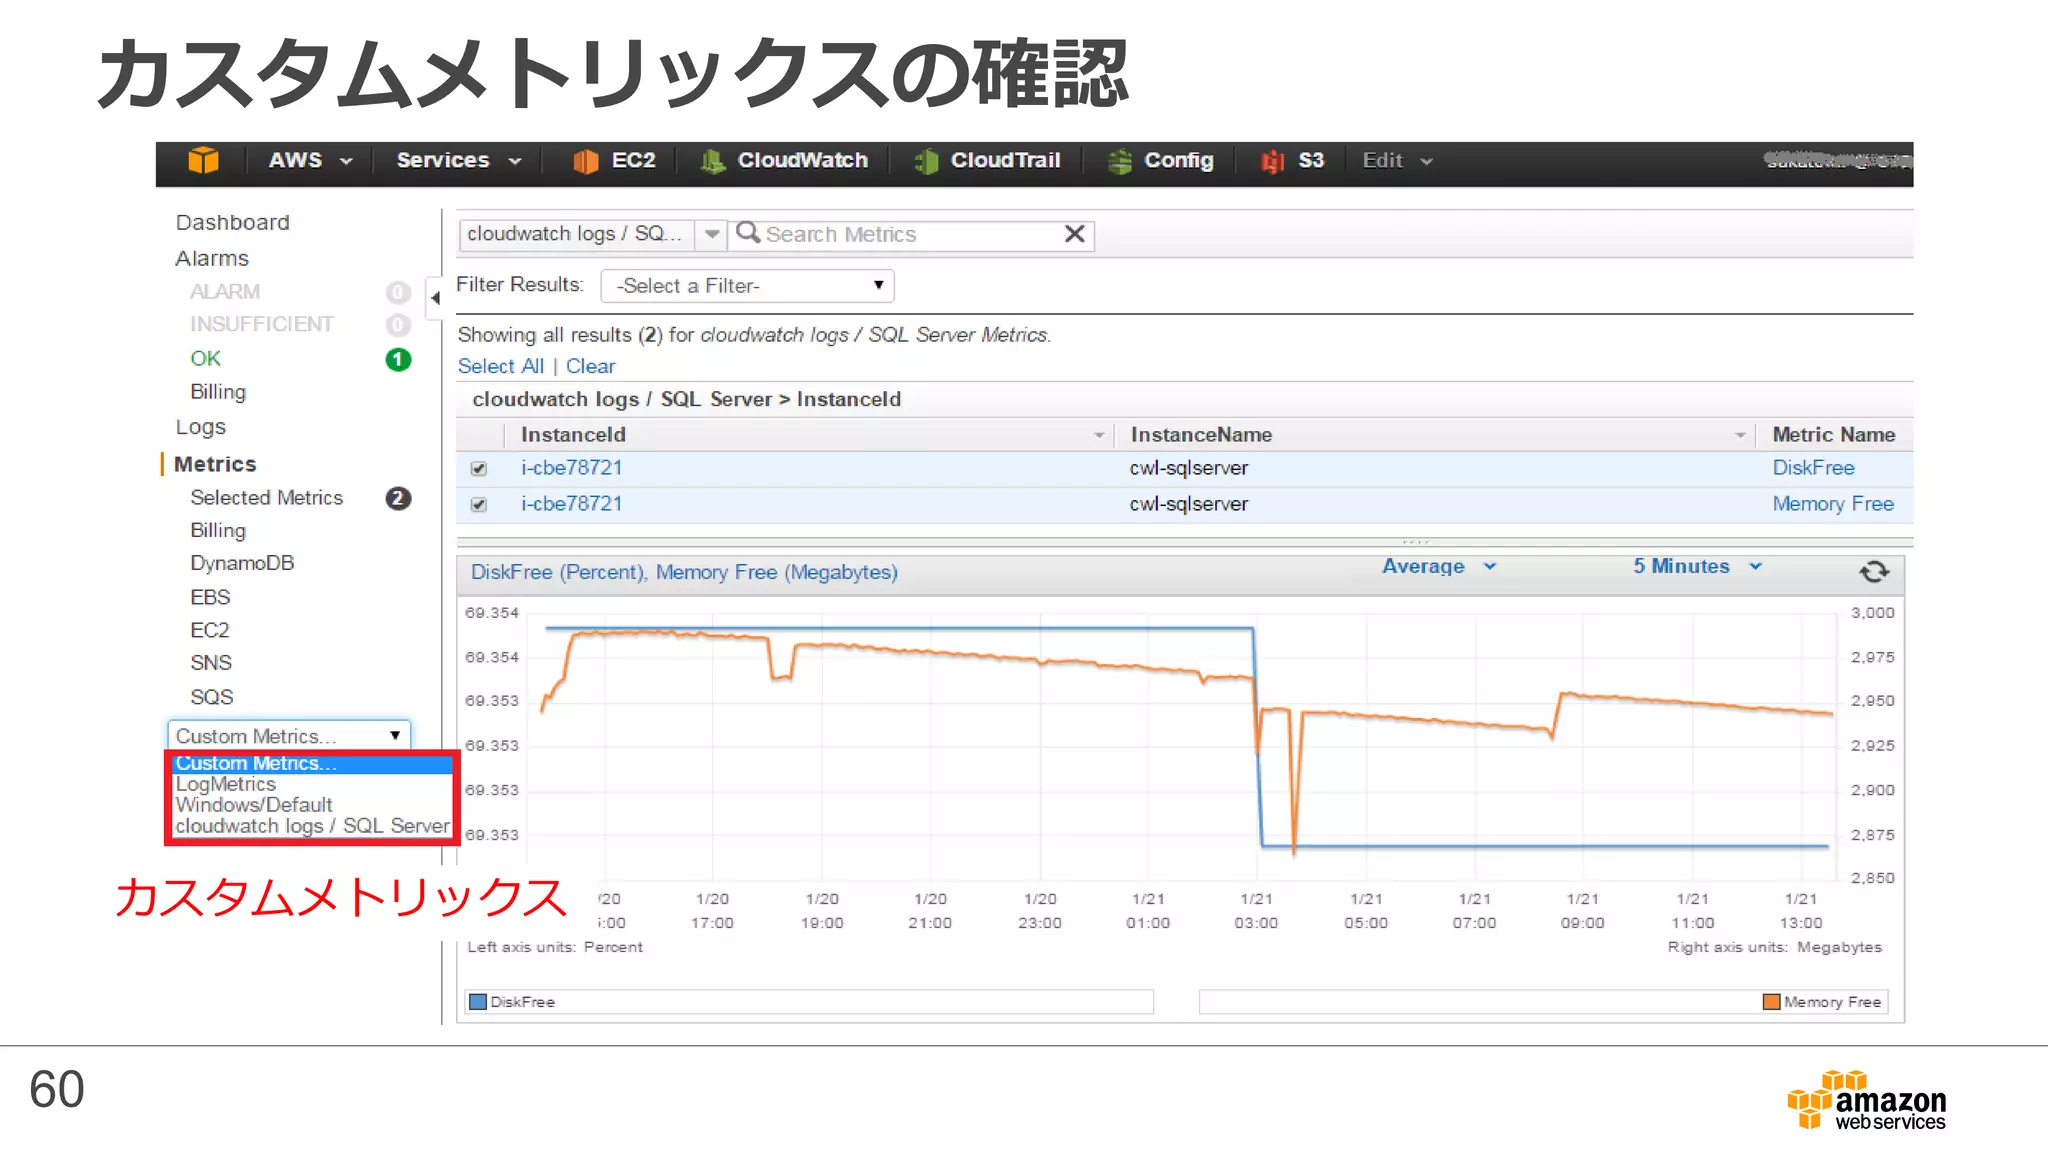Open the Select a Filter dropdown

pyautogui.click(x=747, y=286)
